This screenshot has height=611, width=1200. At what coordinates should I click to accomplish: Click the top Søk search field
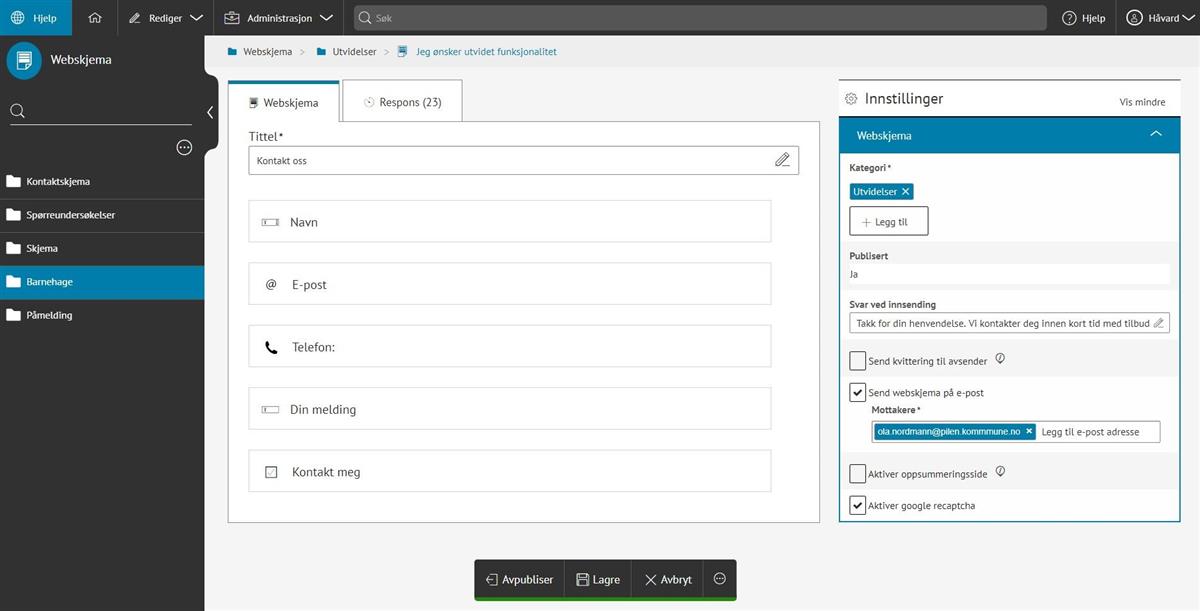tap(700, 18)
